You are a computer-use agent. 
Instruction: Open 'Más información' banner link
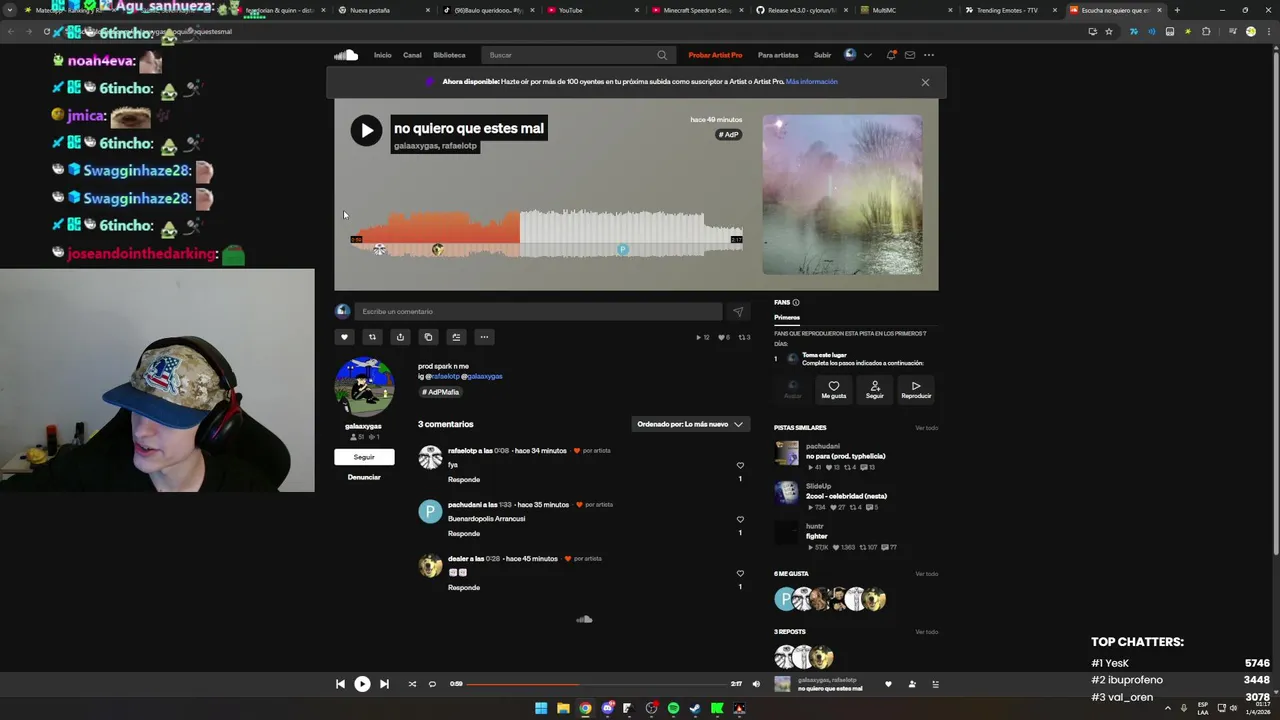(812, 82)
